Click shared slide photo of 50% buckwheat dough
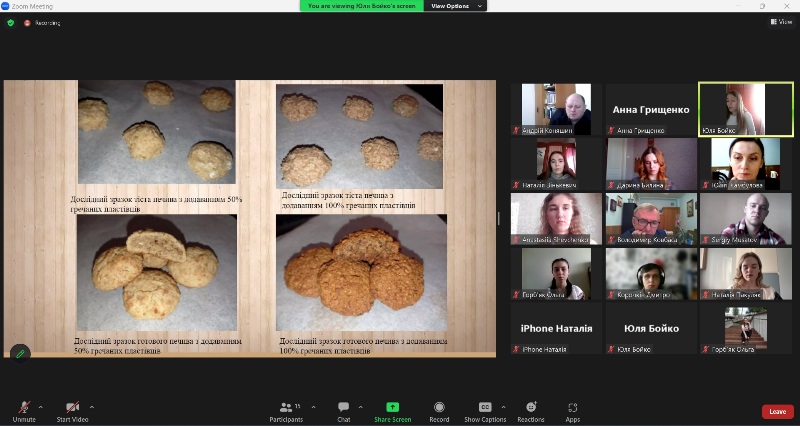The height and width of the screenshot is (426, 800). [157, 132]
